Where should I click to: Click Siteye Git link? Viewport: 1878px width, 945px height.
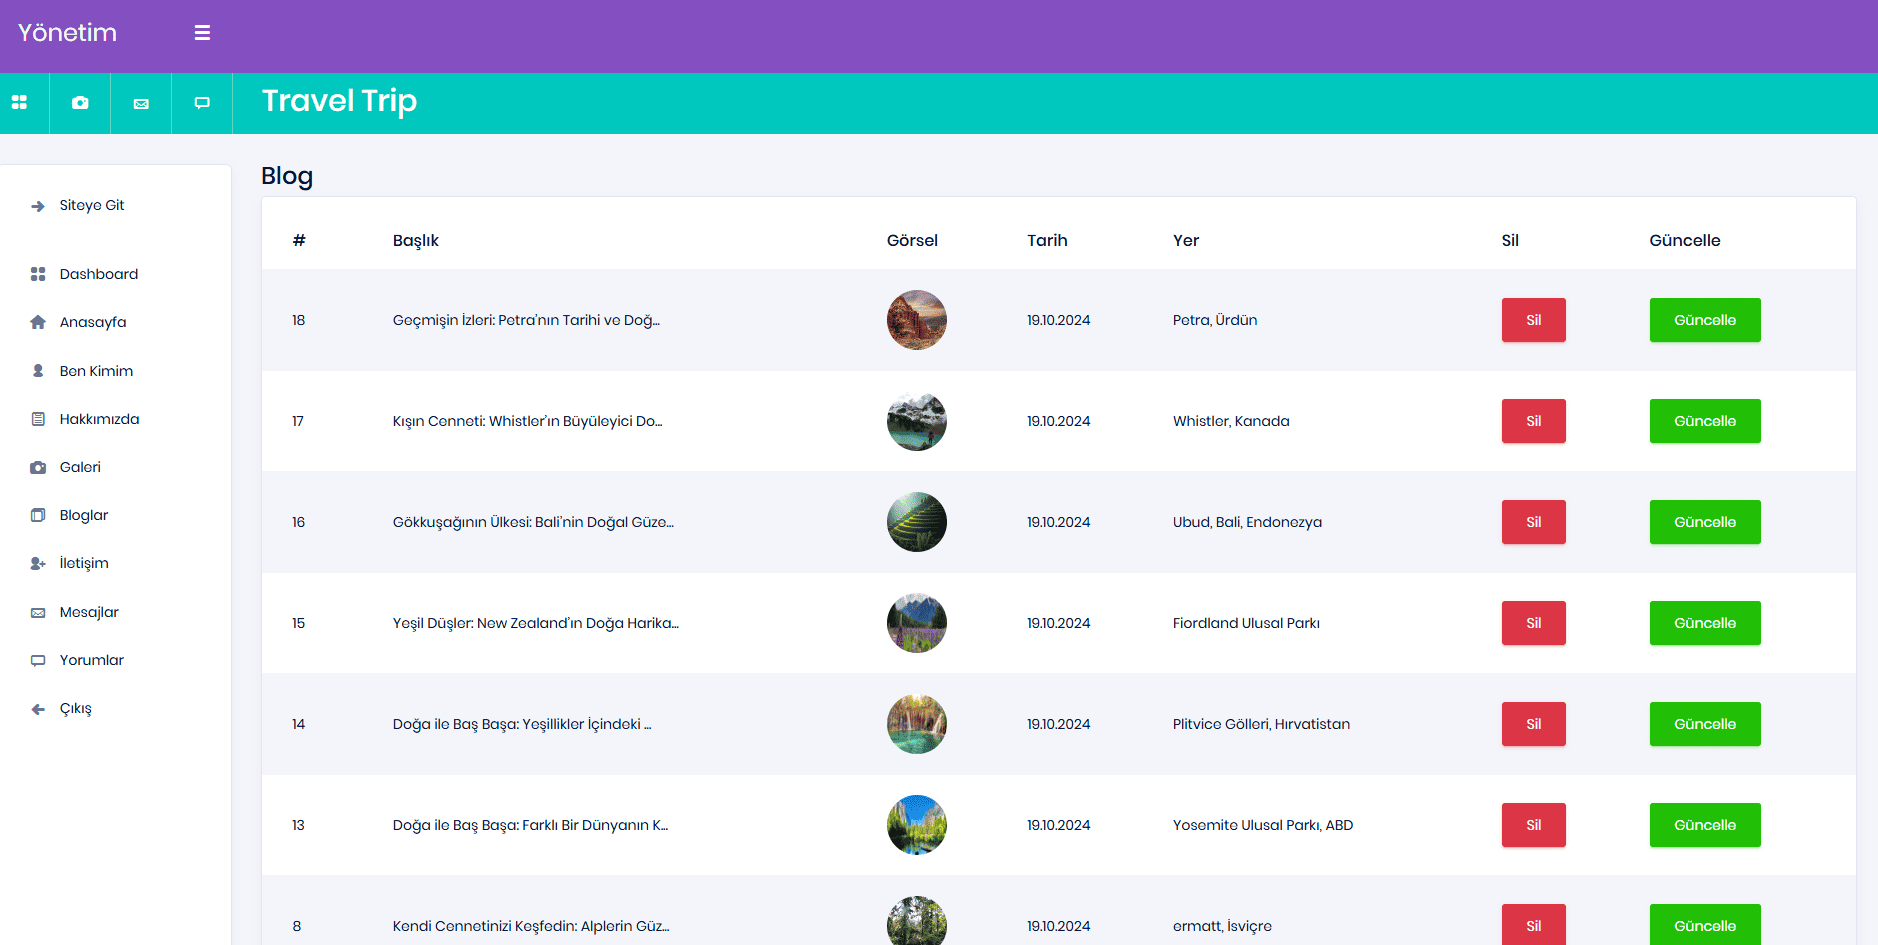(x=92, y=205)
